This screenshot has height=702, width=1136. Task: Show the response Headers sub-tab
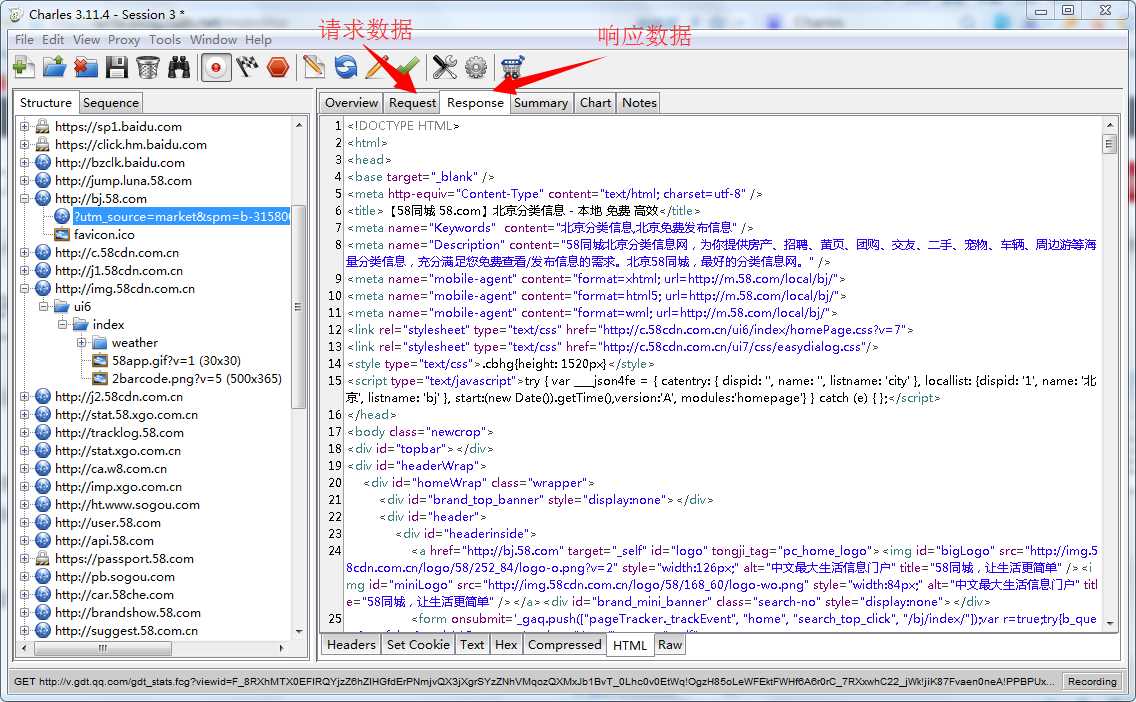[x=351, y=645]
